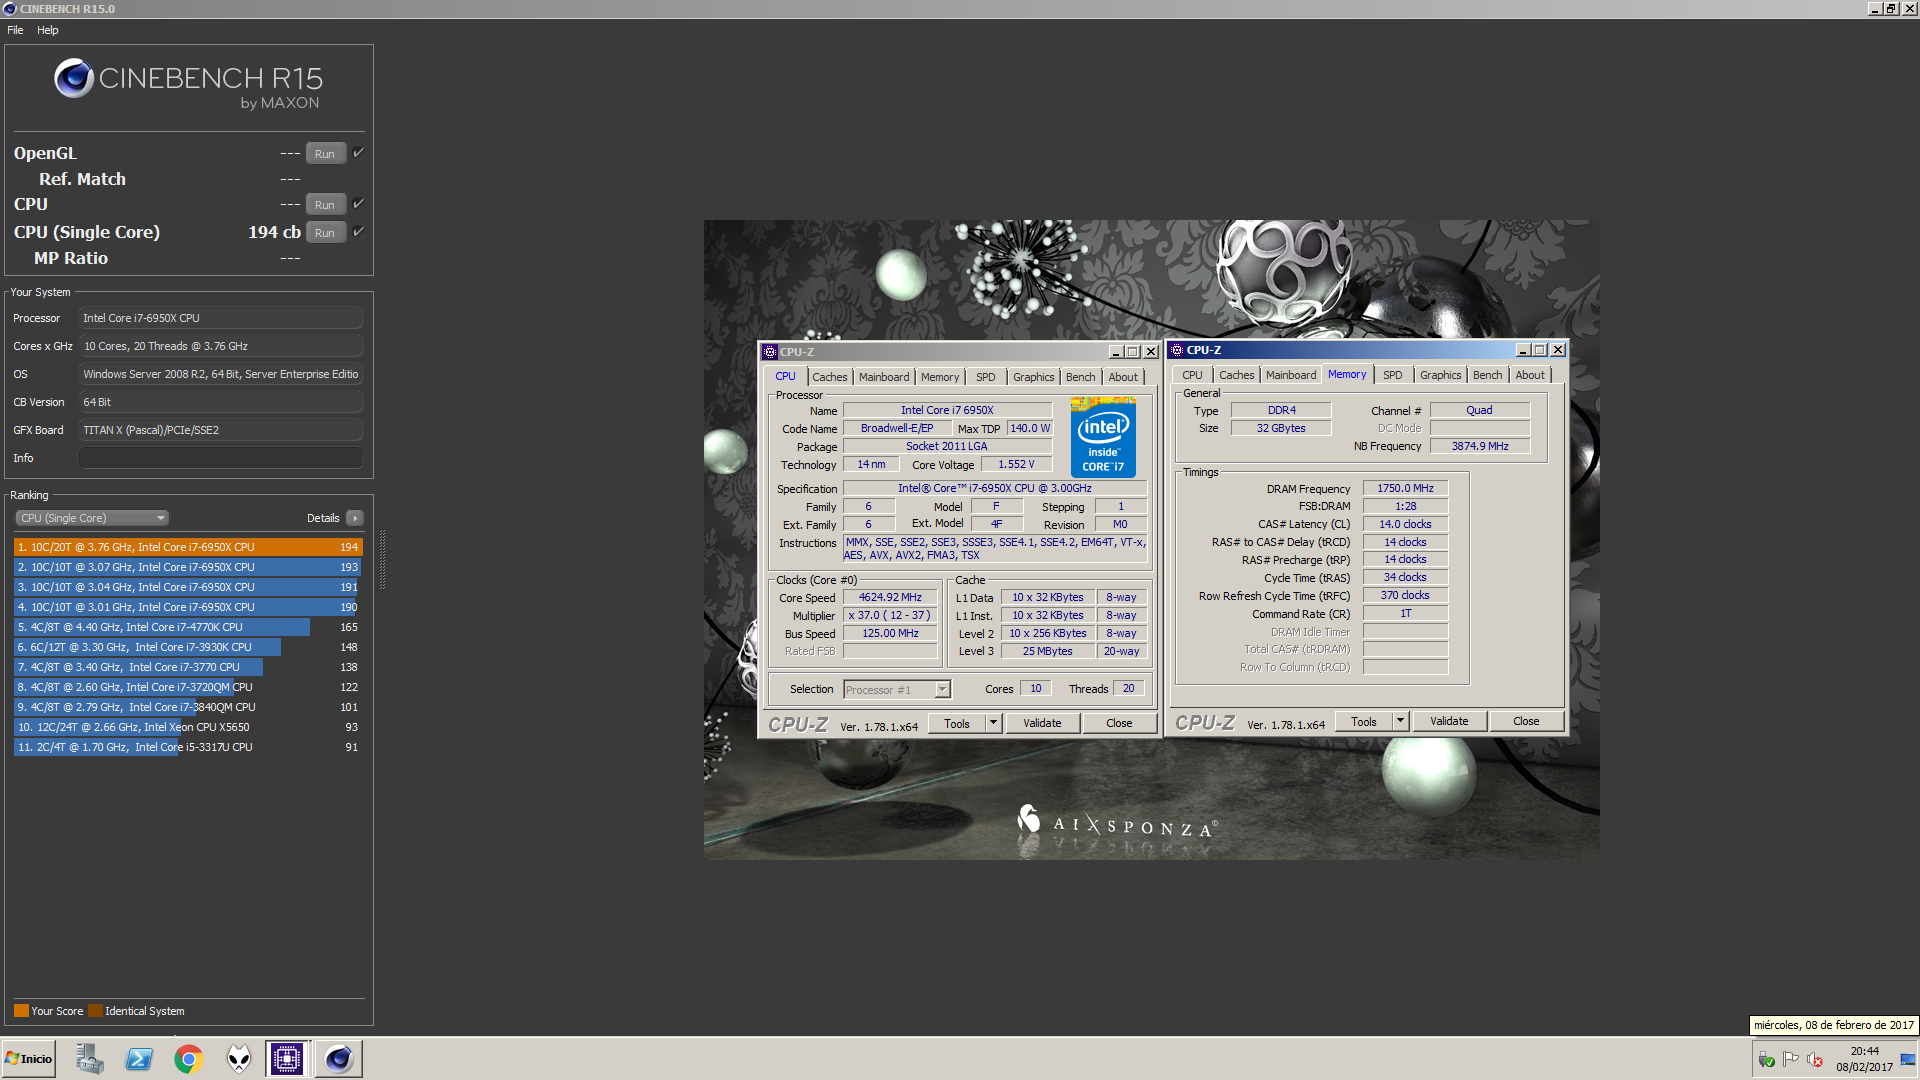Toggle the CPU (Single Core) test checkmark
The height and width of the screenshot is (1080, 1920).
358,231
